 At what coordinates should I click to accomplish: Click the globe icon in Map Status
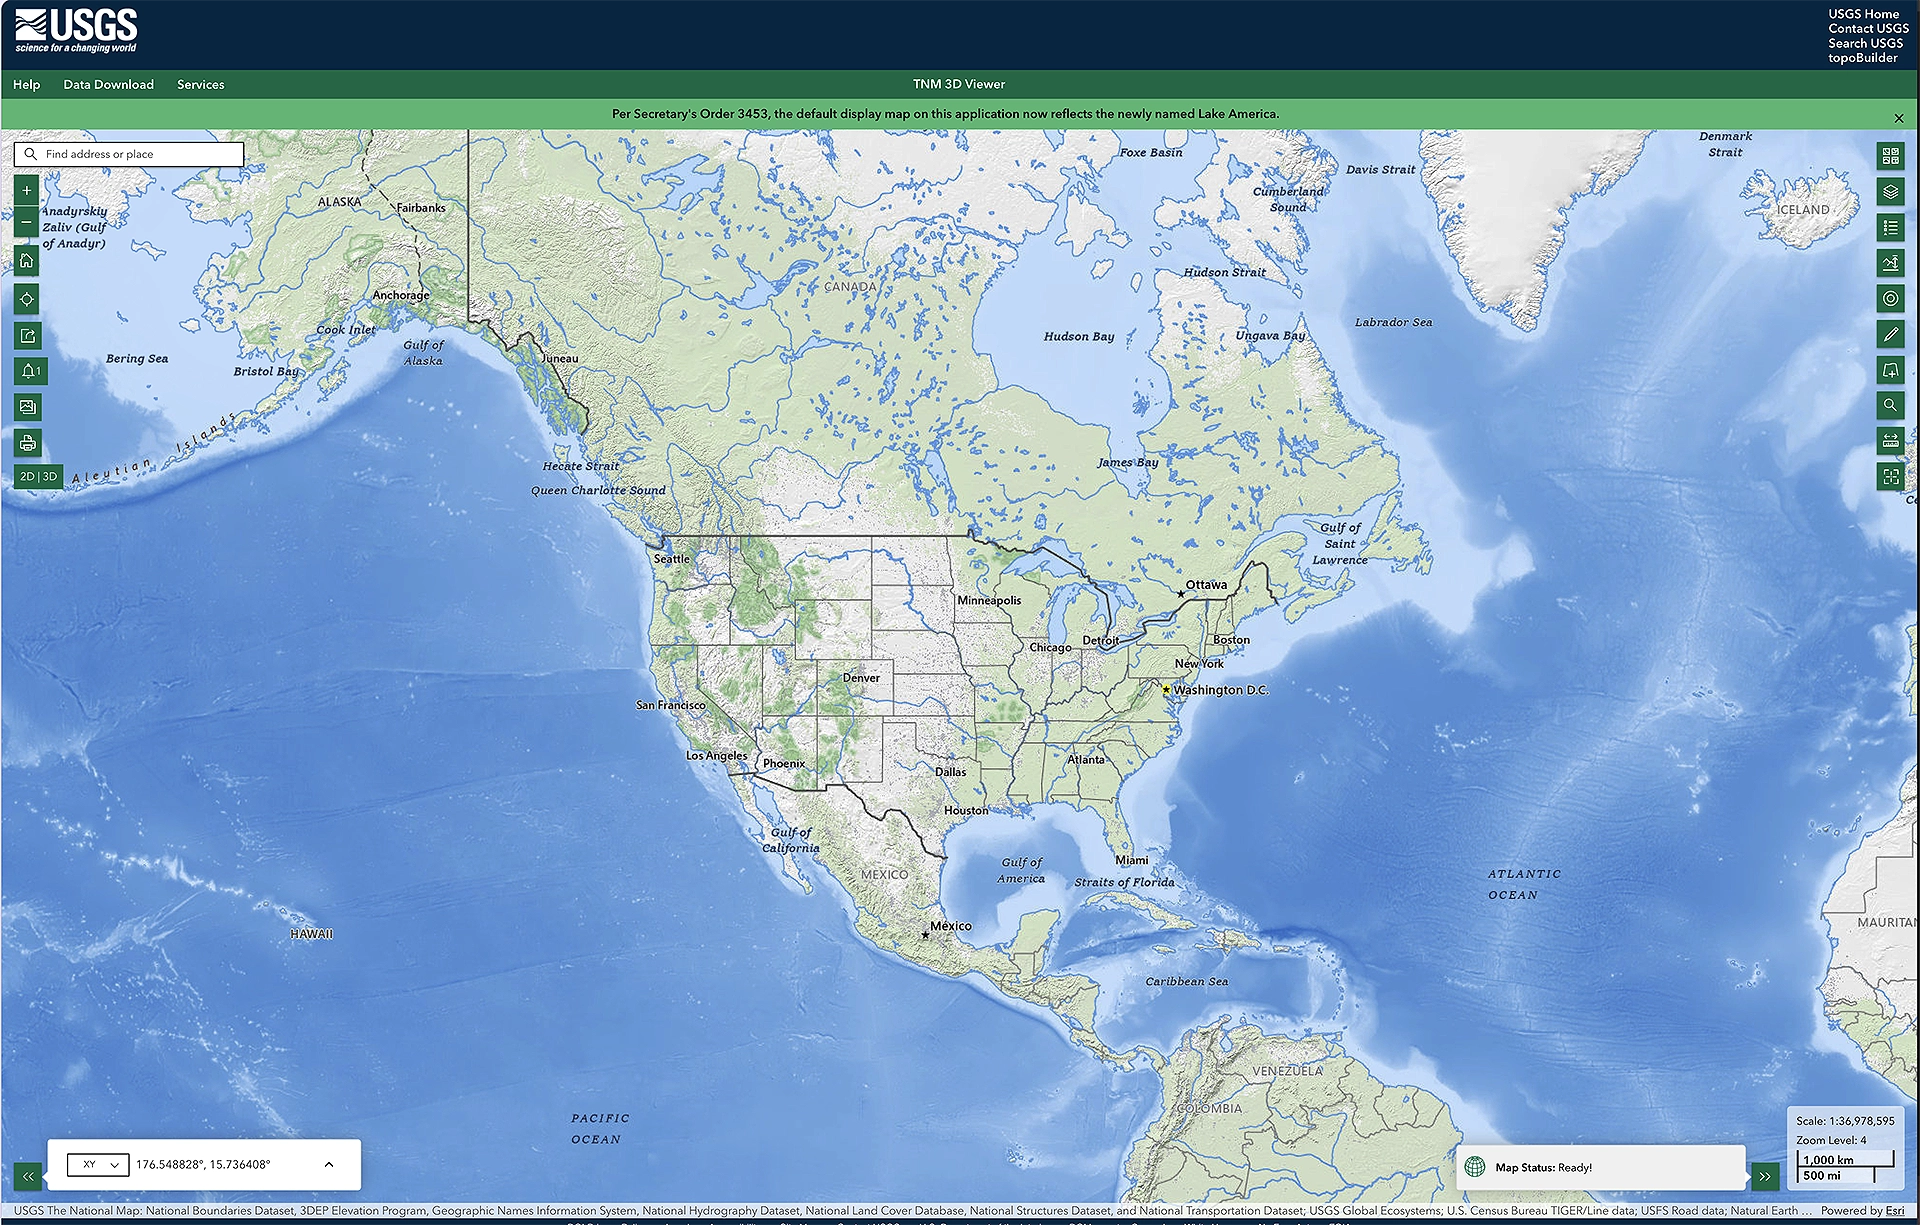(x=1475, y=1167)
